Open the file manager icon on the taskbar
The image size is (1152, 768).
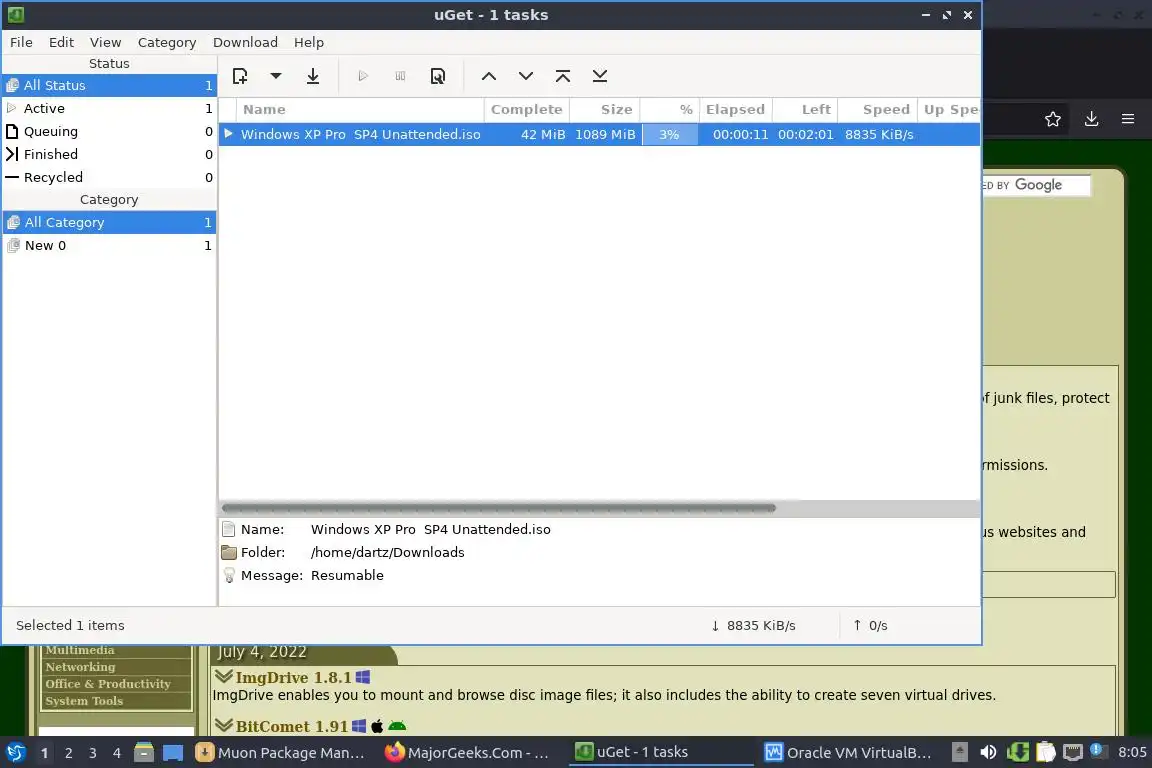pos(144,753)
